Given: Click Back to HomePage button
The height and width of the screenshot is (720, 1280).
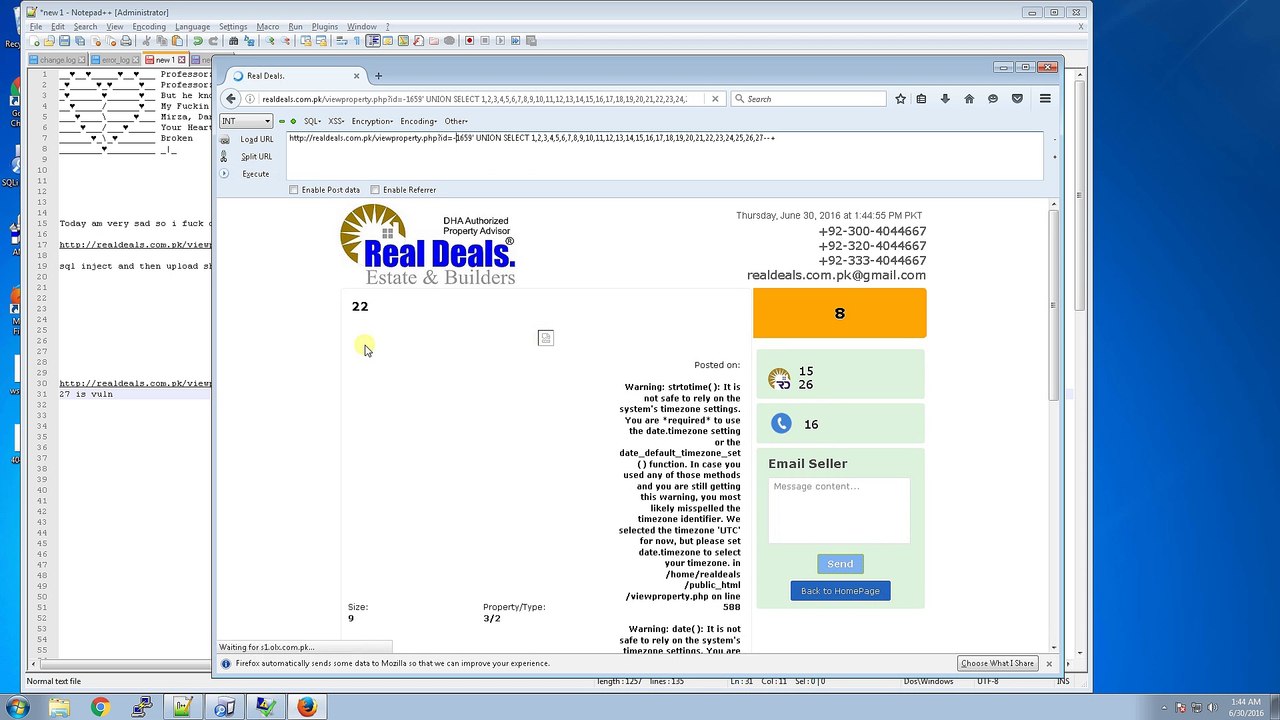Looking at the screenshot, I should 840,591.
